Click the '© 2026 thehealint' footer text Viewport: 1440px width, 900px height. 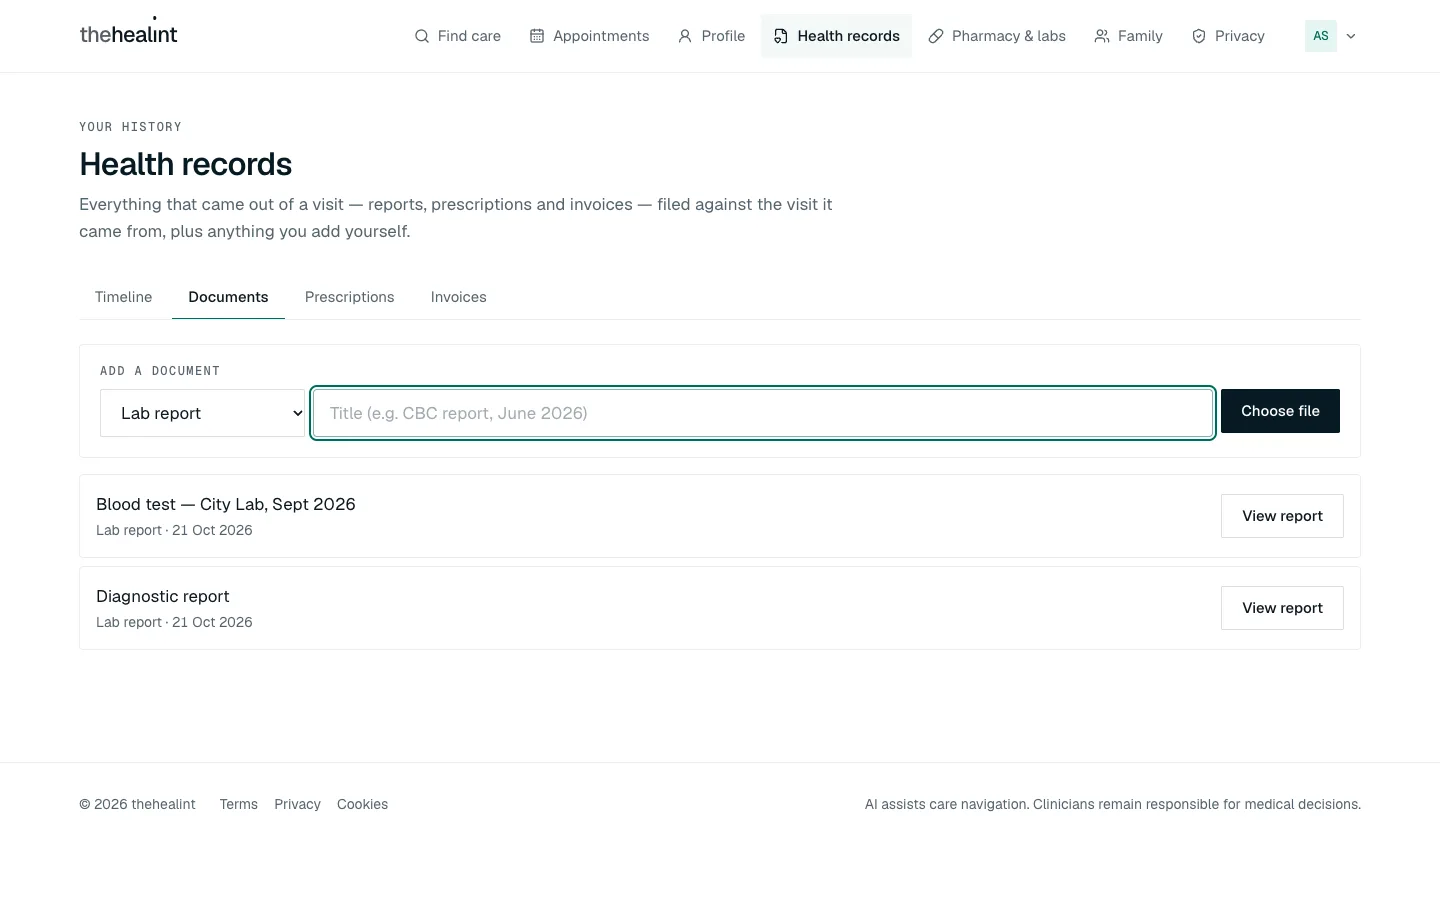pyautogui.click(x=138, y=804)
